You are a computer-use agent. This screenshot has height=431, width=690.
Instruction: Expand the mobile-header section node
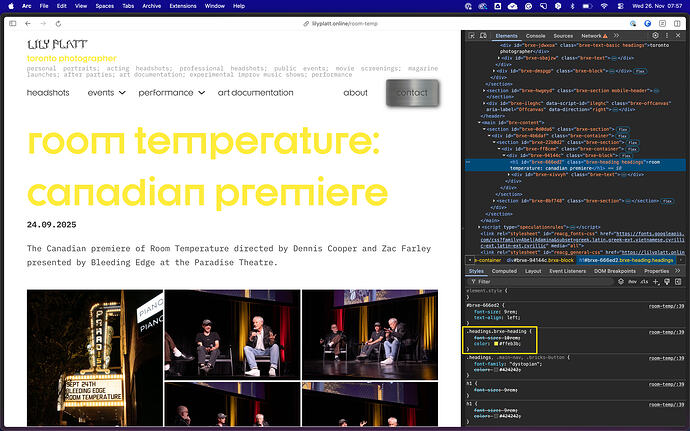[x=484, y=90]
